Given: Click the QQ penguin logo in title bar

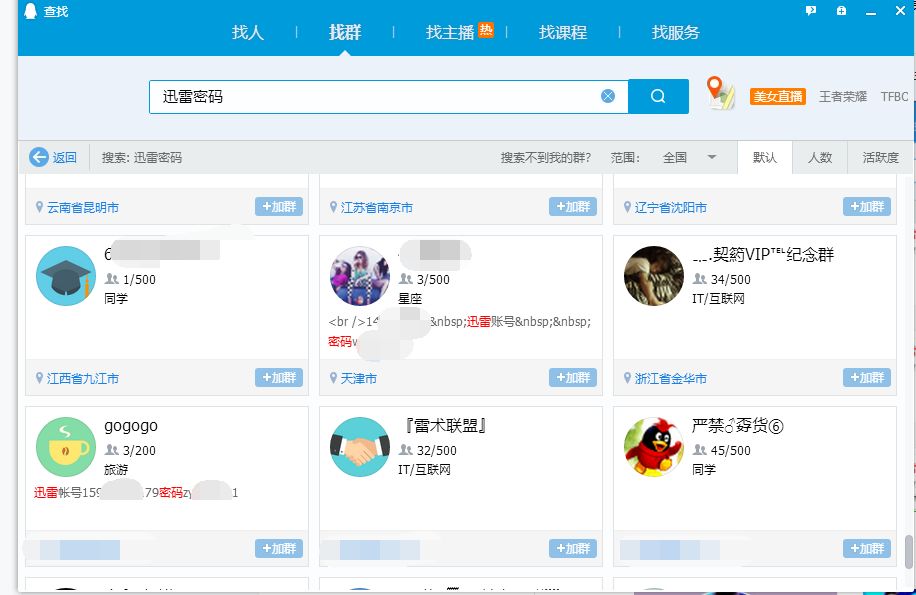Looking at the screenshot, I should [30, 11].
